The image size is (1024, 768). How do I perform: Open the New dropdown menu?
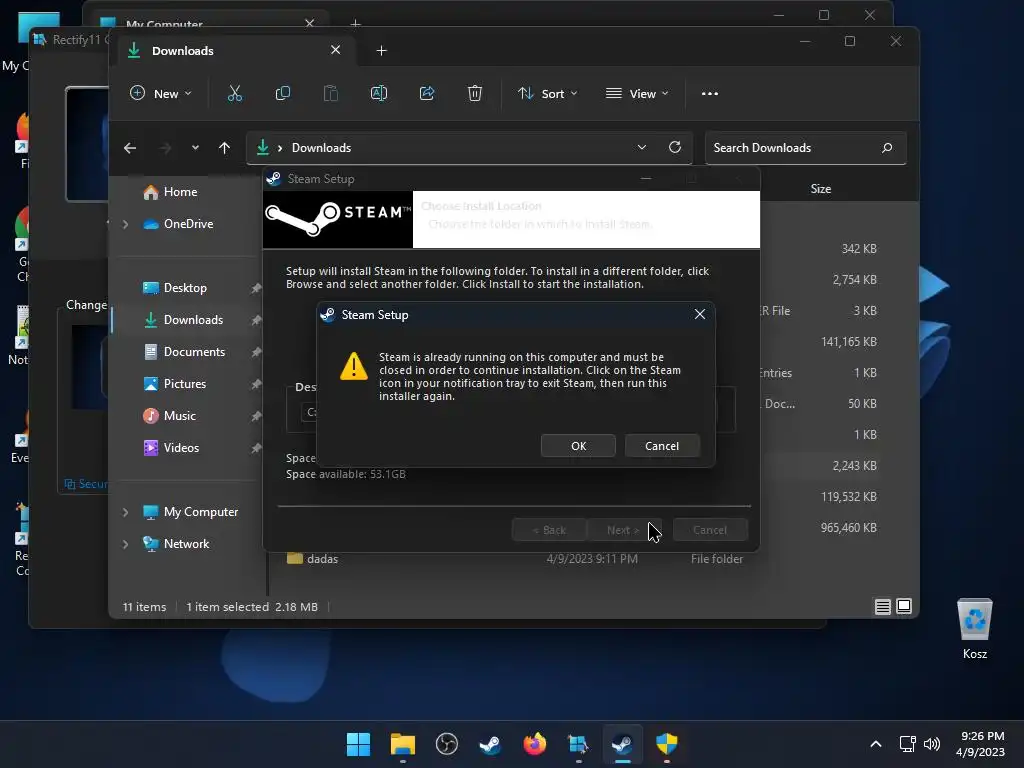pos(161,93)
